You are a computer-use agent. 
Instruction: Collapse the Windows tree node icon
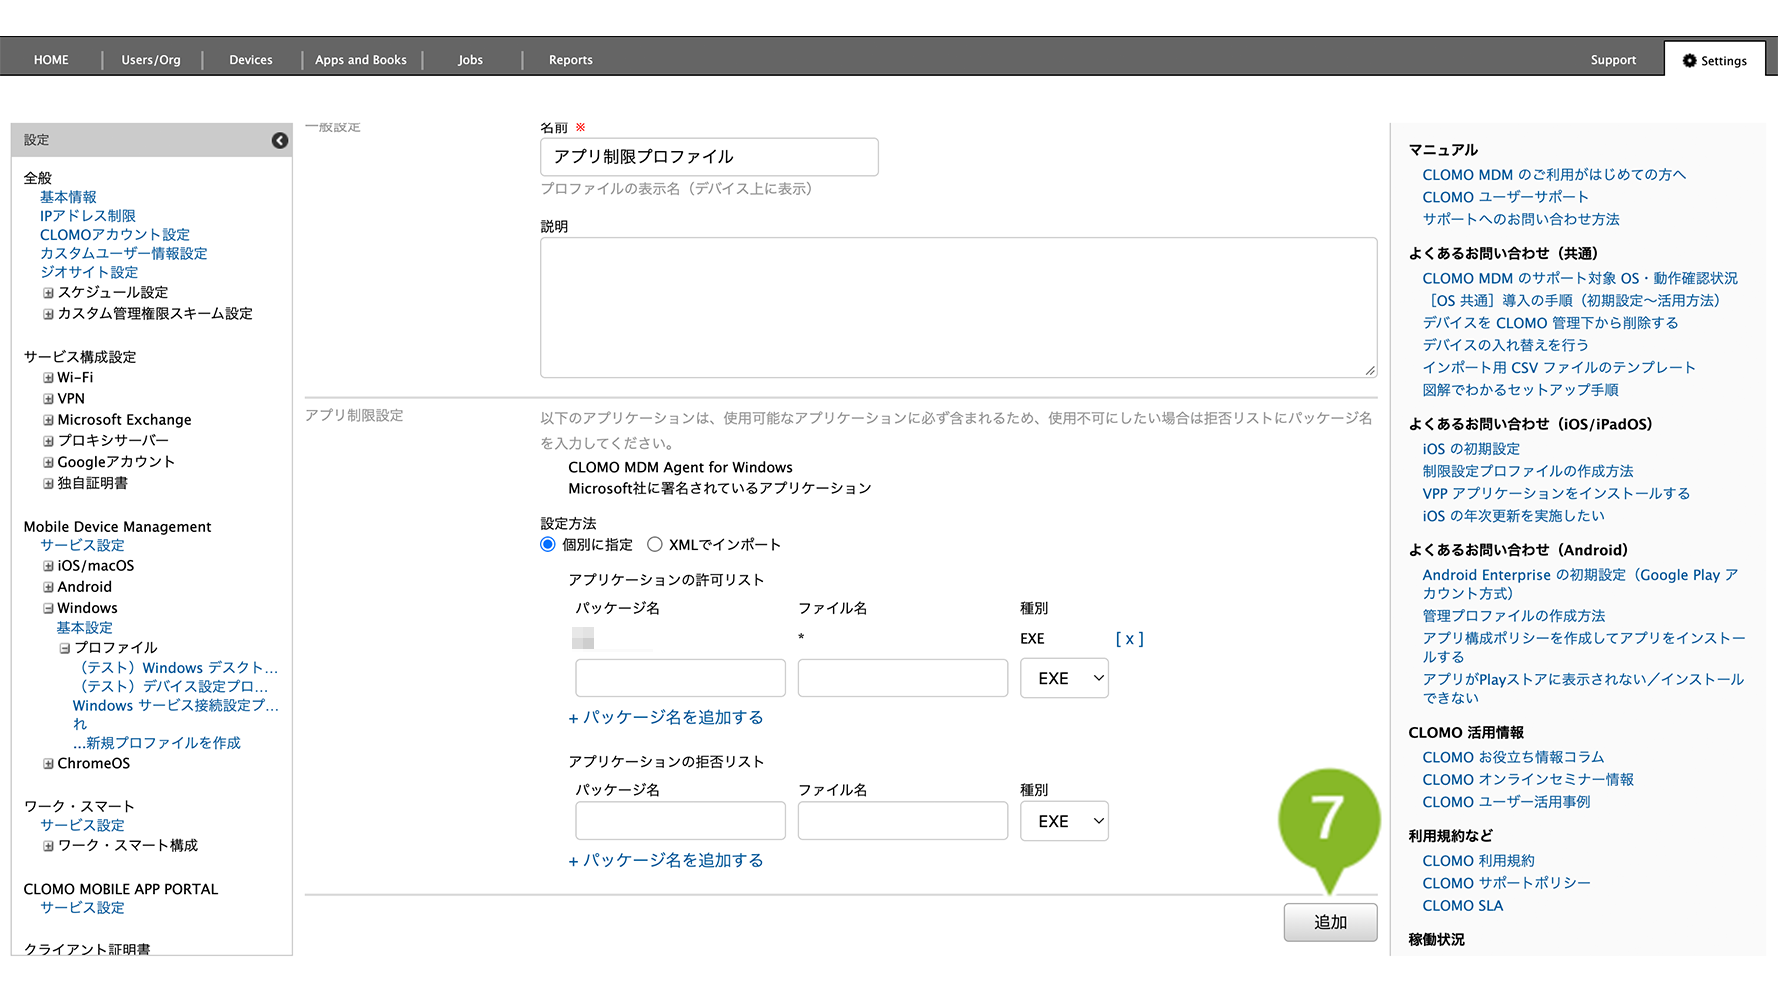tap(48, 608)
